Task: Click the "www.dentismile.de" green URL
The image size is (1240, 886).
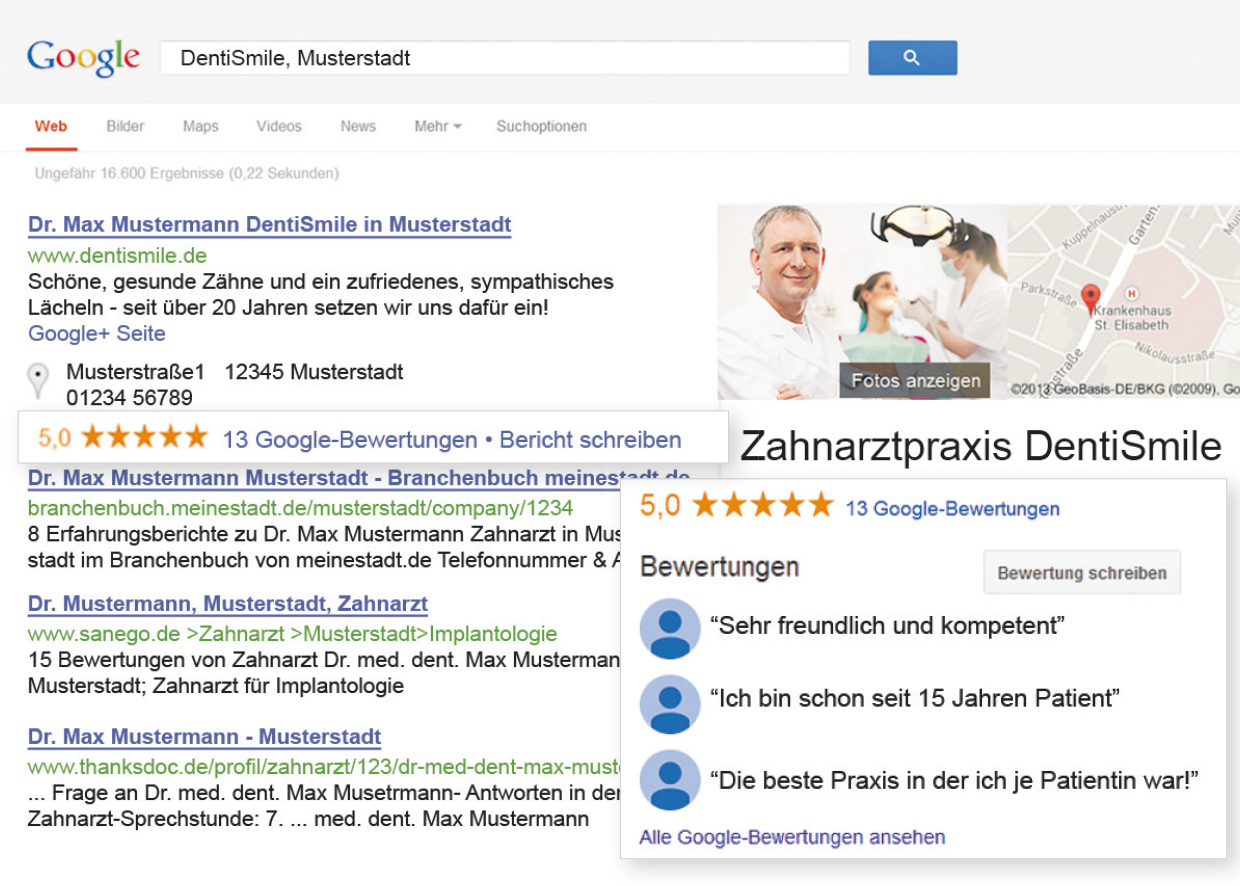Action: click(118, 255)
